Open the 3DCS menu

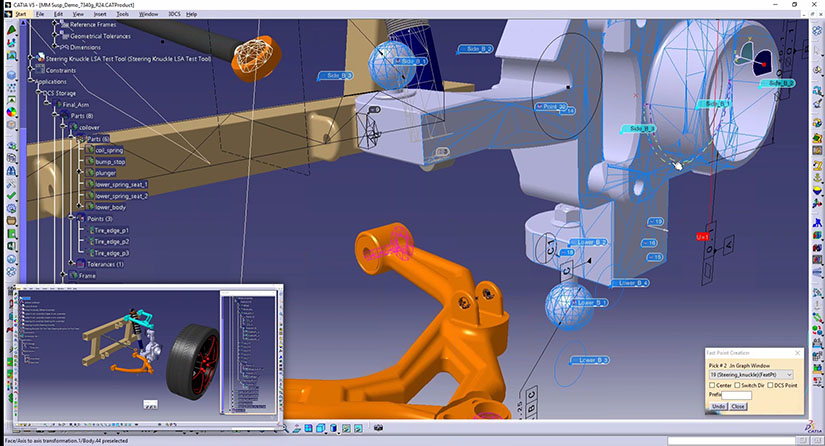(173, 15)
